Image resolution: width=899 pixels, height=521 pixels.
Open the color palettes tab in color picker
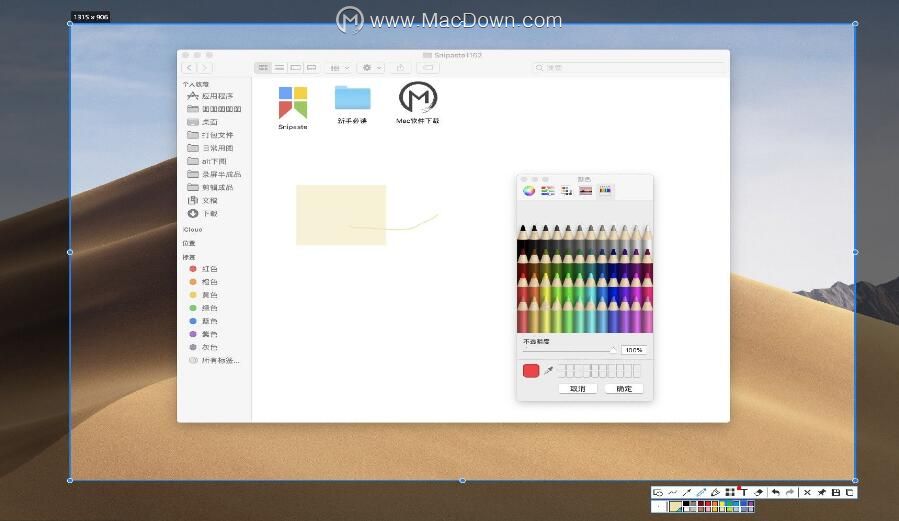click(x=566, y=191)
